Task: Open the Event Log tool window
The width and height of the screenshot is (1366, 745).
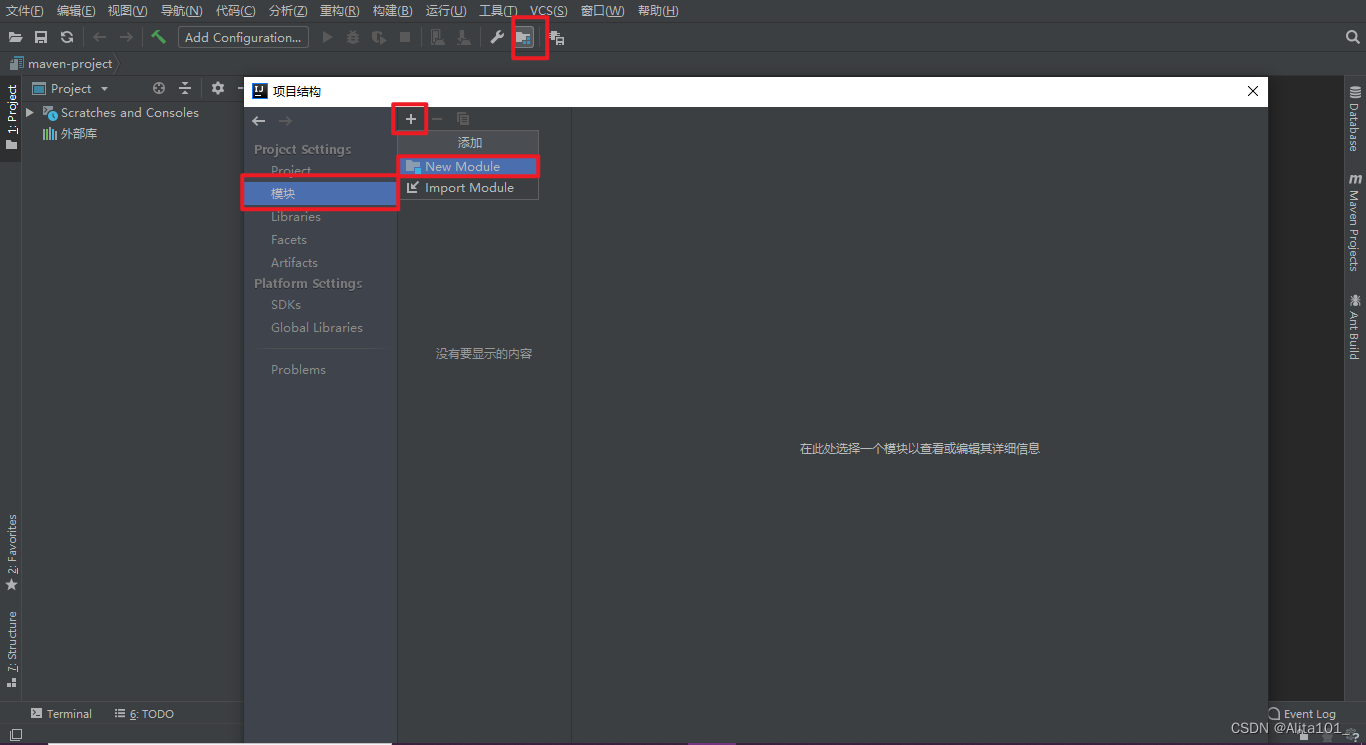Action: [x=1302, y=713]
